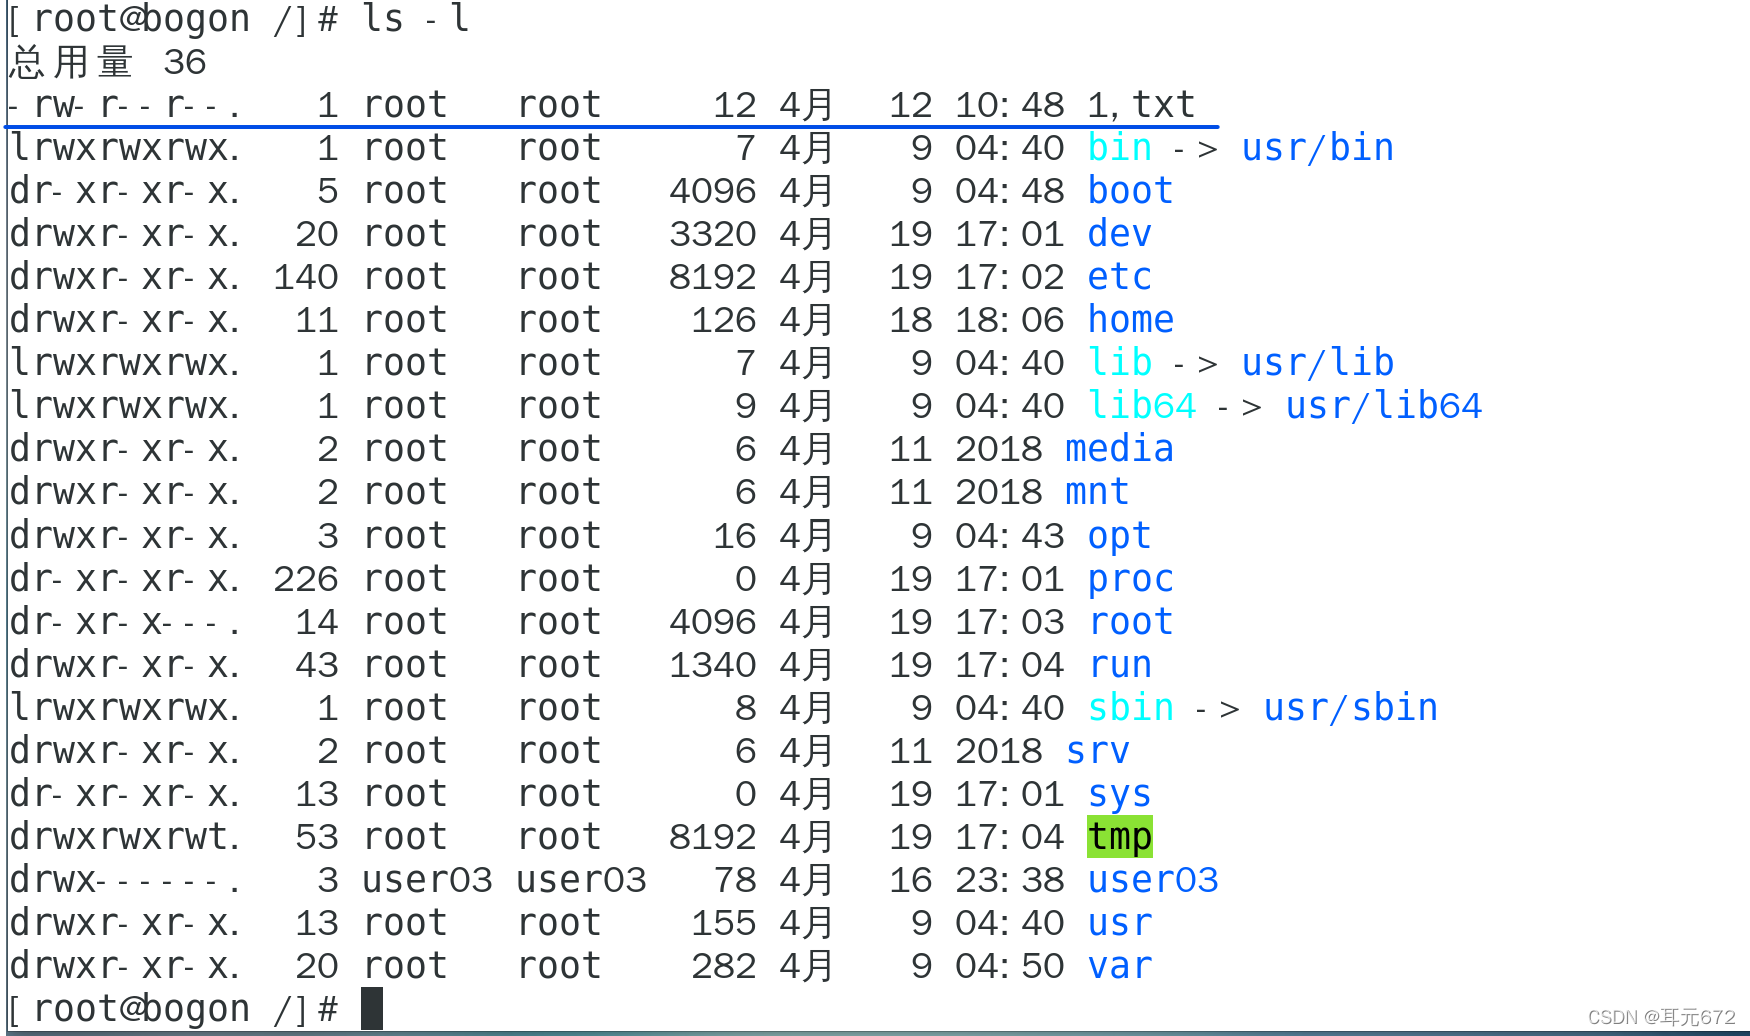Click the 1340 size value
1750x1036 pixels.
[x=712, y=665]
